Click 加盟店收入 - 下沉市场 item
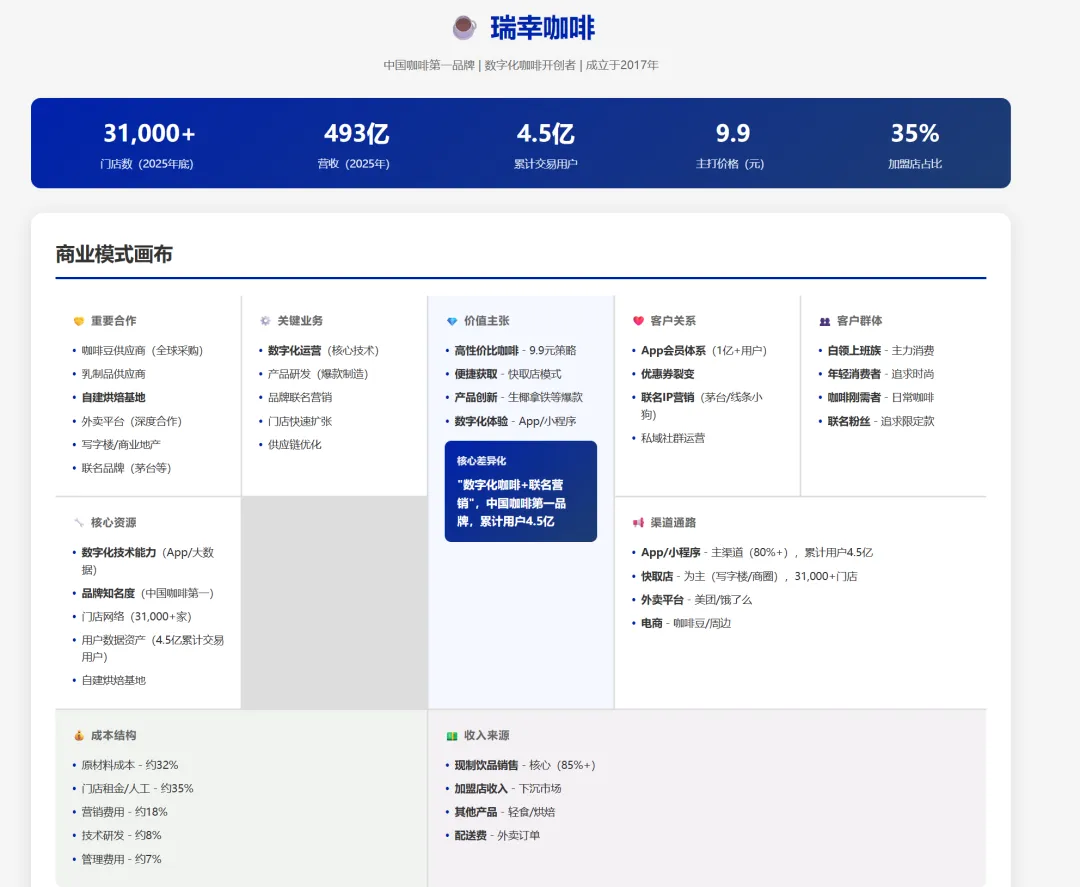 coord(508,789)
